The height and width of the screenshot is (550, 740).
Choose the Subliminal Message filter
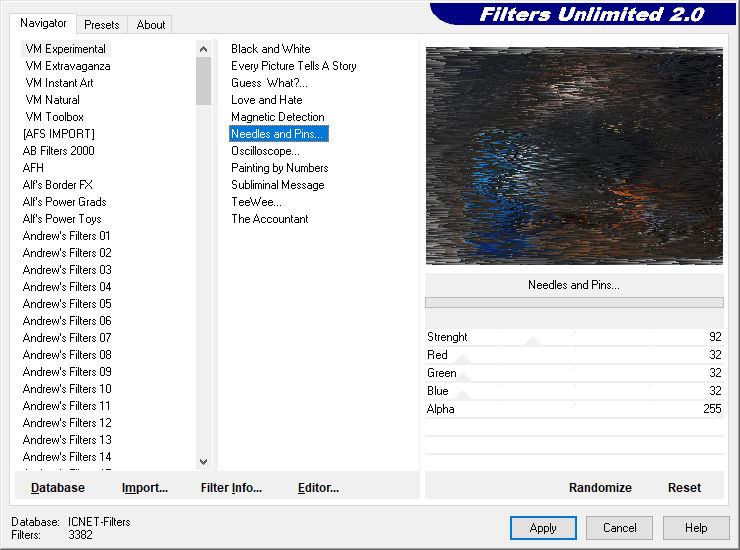[278, 185]
